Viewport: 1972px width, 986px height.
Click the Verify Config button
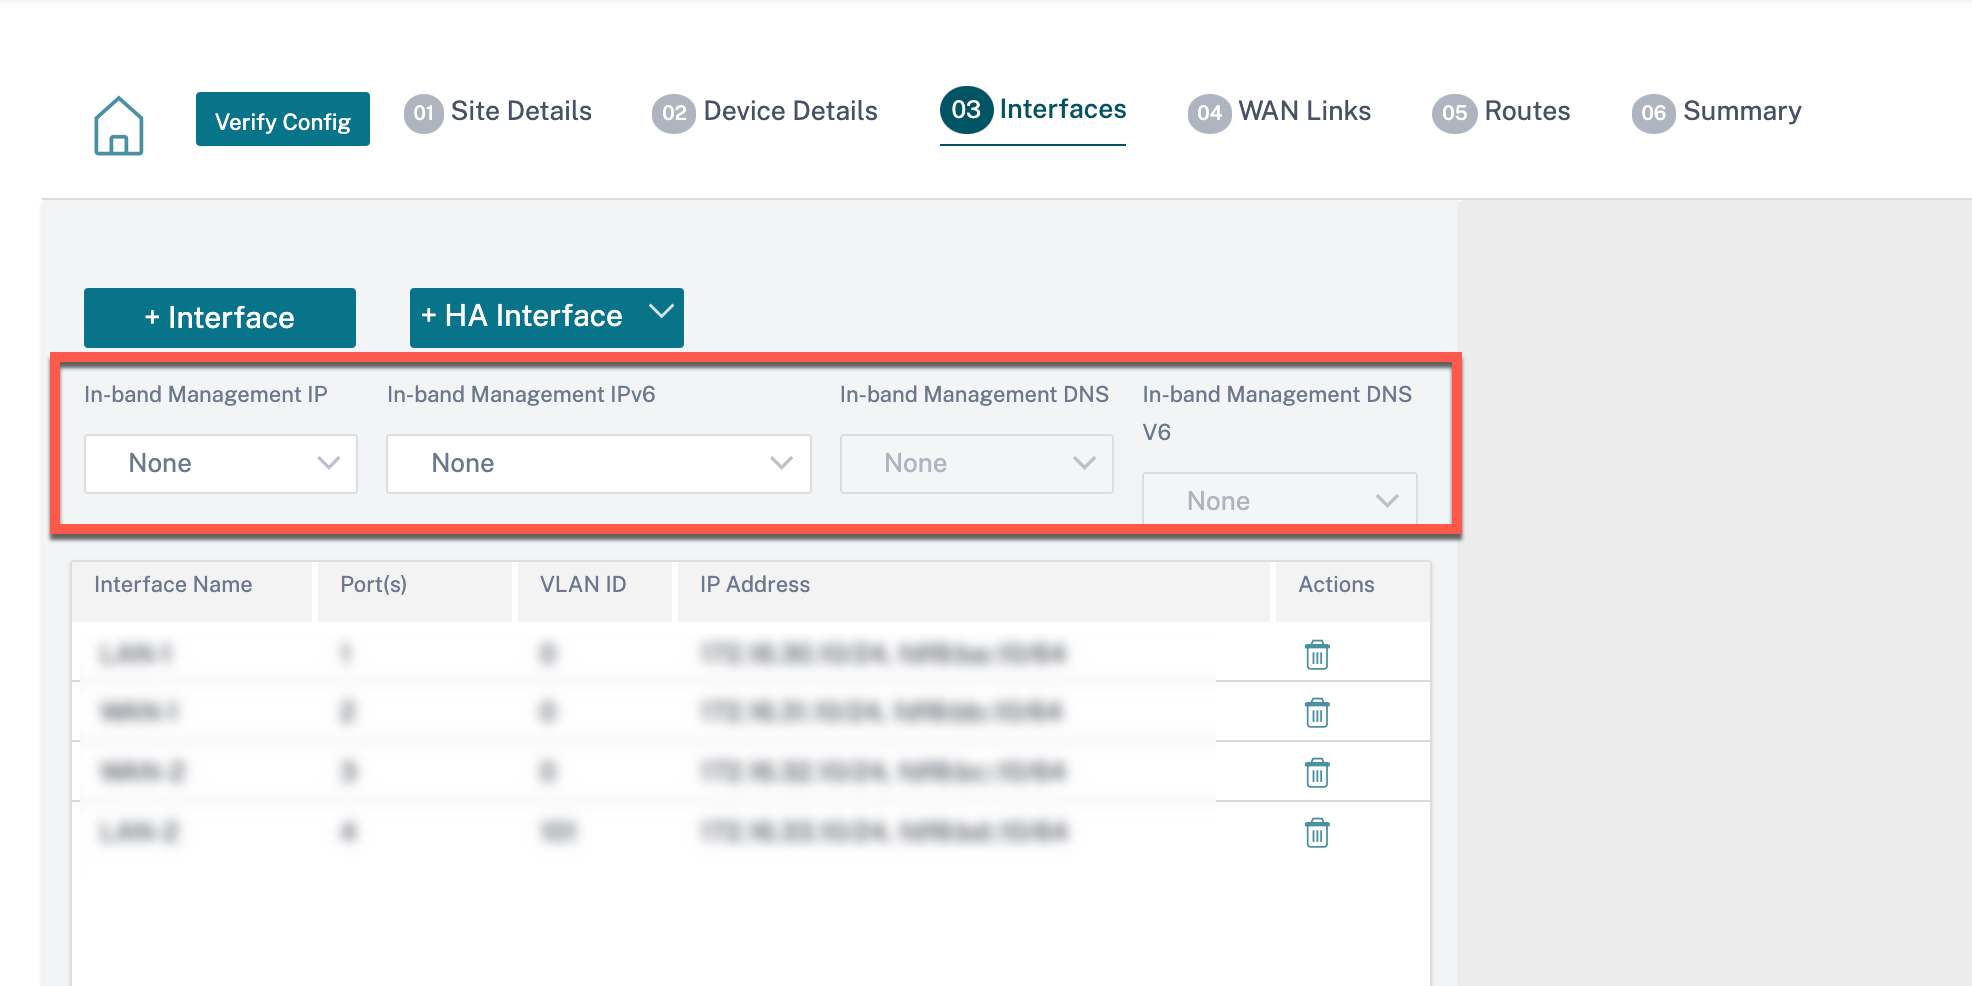tap(283, 119)
